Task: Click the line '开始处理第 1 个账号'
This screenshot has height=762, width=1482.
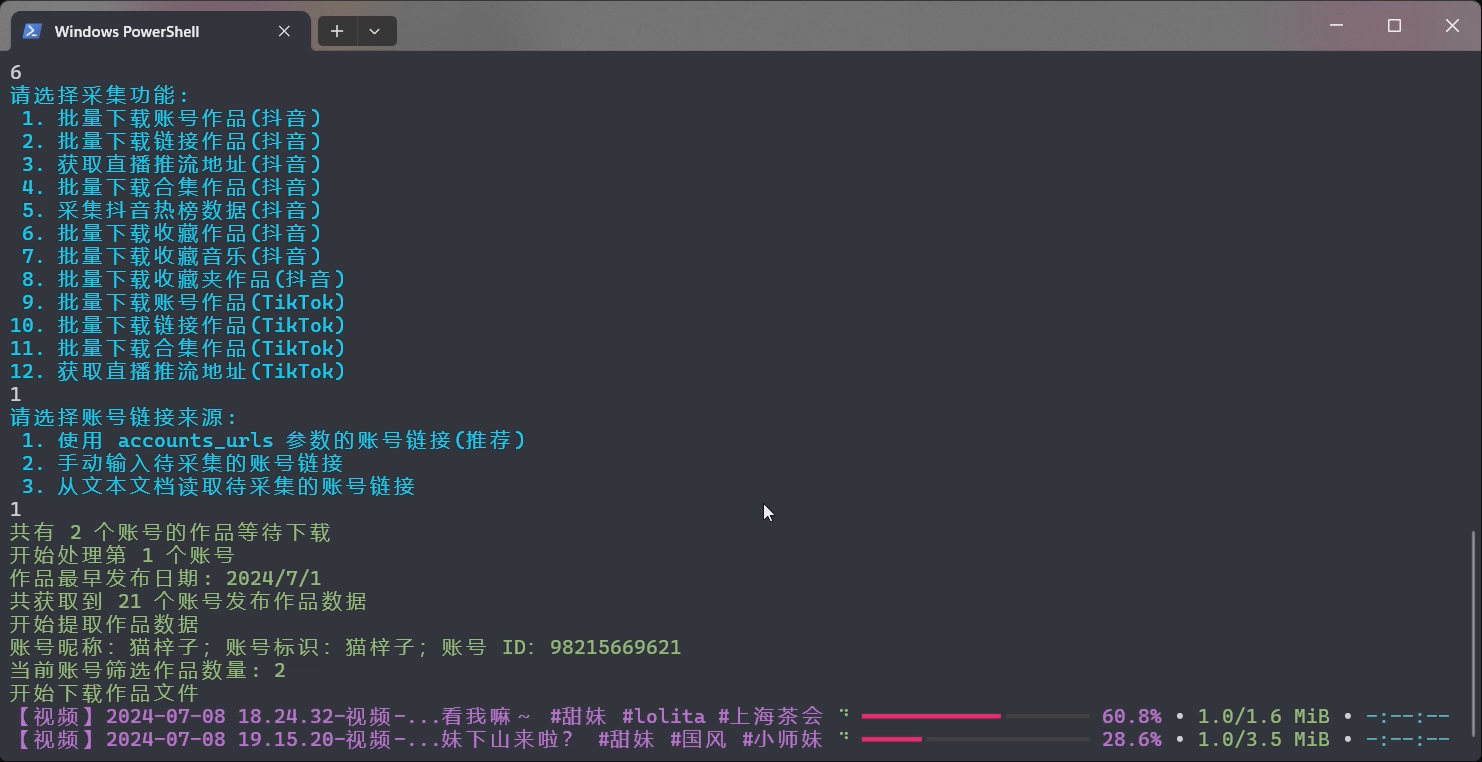Action: click(122, 555)
